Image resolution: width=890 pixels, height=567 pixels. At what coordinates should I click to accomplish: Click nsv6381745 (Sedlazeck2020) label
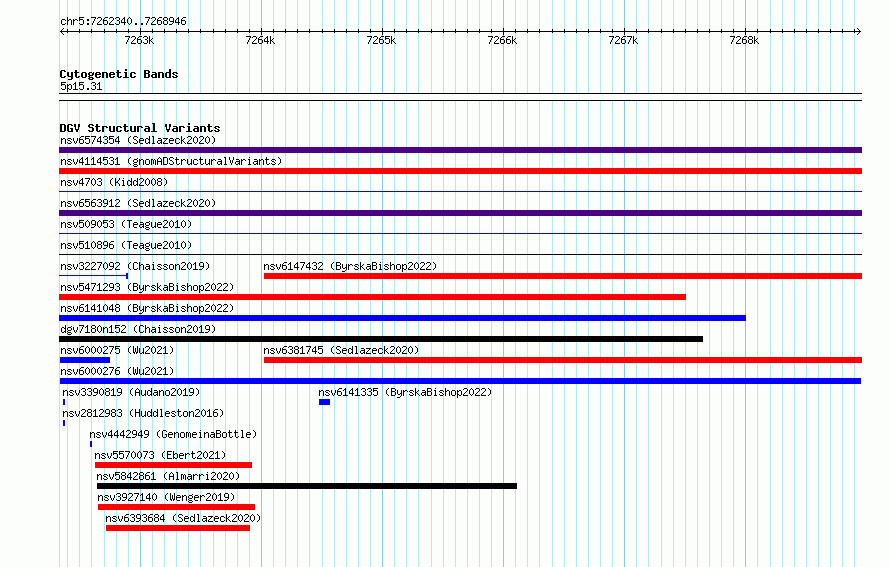coord(341,350)
